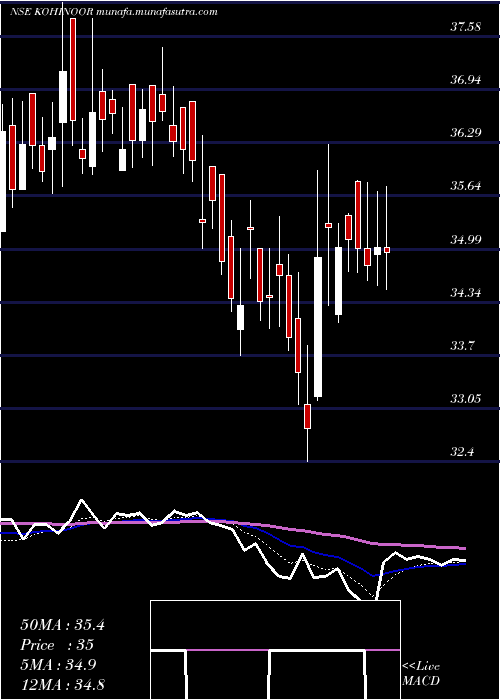Click the NSE KOHINOOR munafasutra title text
The height and width of the screenshot is (700, 500).
(113, 12)
